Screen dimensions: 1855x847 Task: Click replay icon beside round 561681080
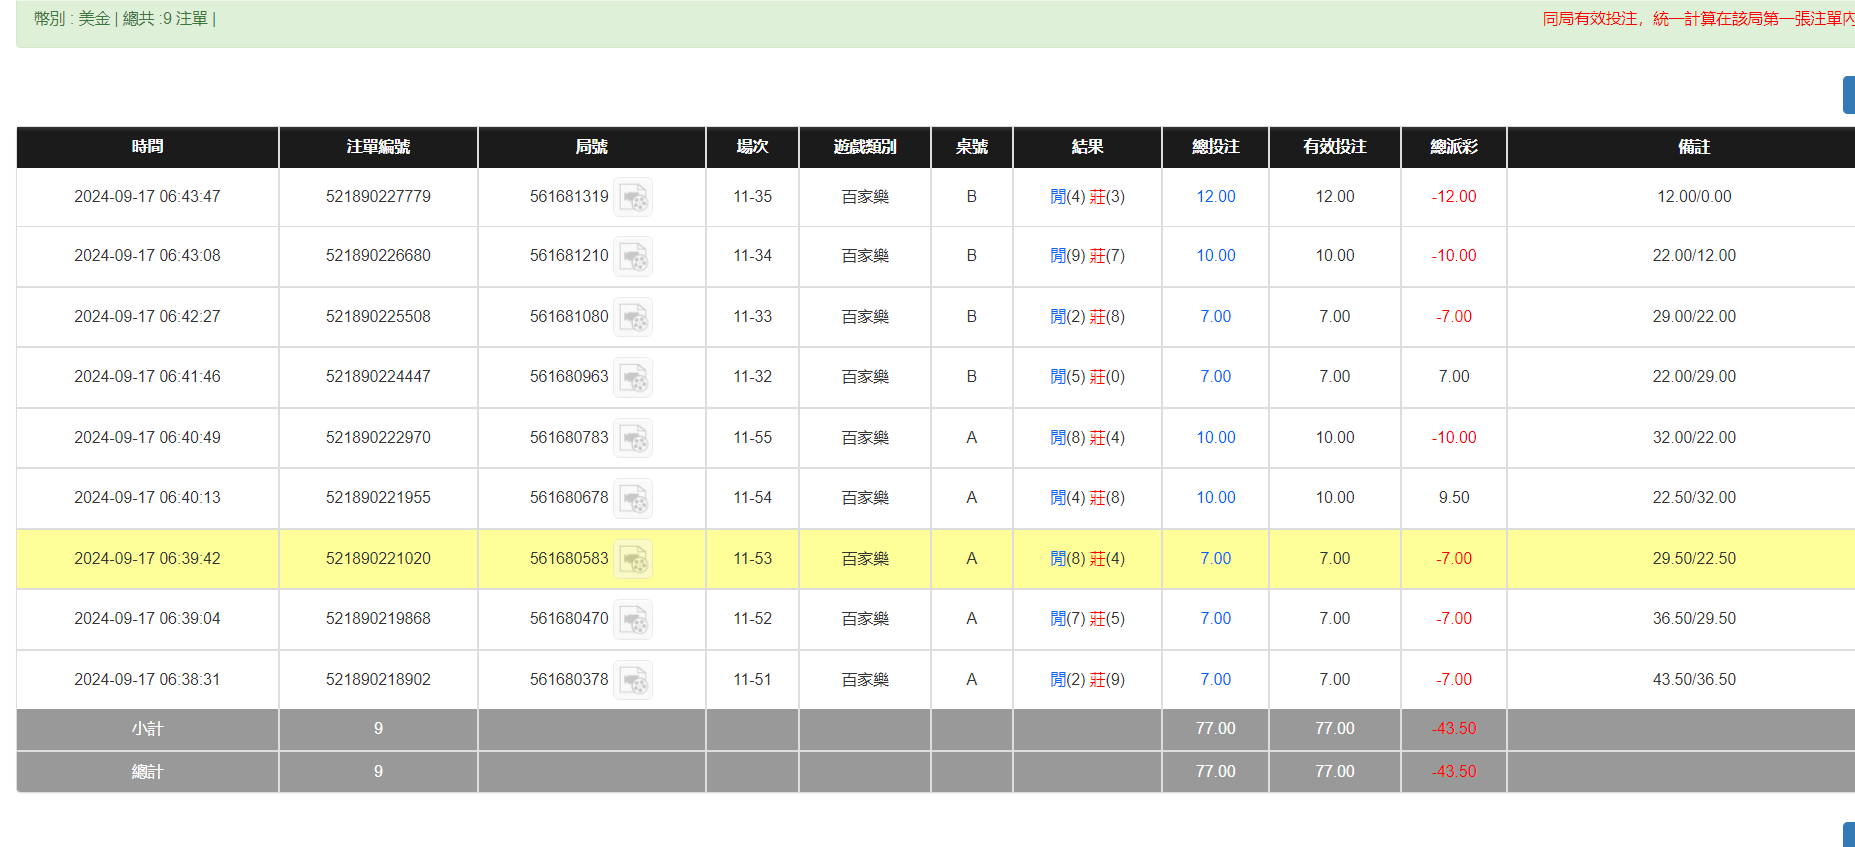[633, 318]
